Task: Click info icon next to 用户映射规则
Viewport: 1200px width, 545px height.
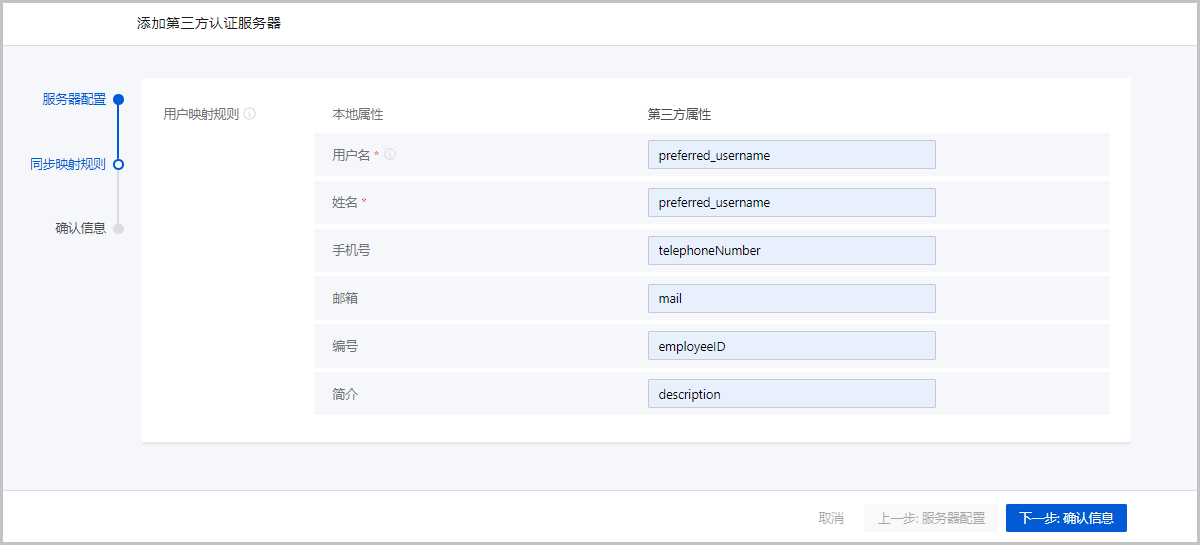Action: tap(250, 114)
